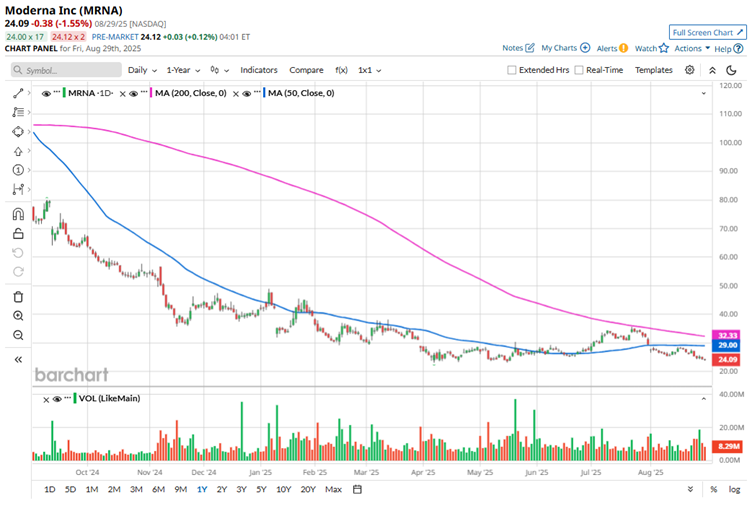The height and width of the screenshot is (511, 752).
Task: Select the Max range tab
Action: click(x=333, y=489)
